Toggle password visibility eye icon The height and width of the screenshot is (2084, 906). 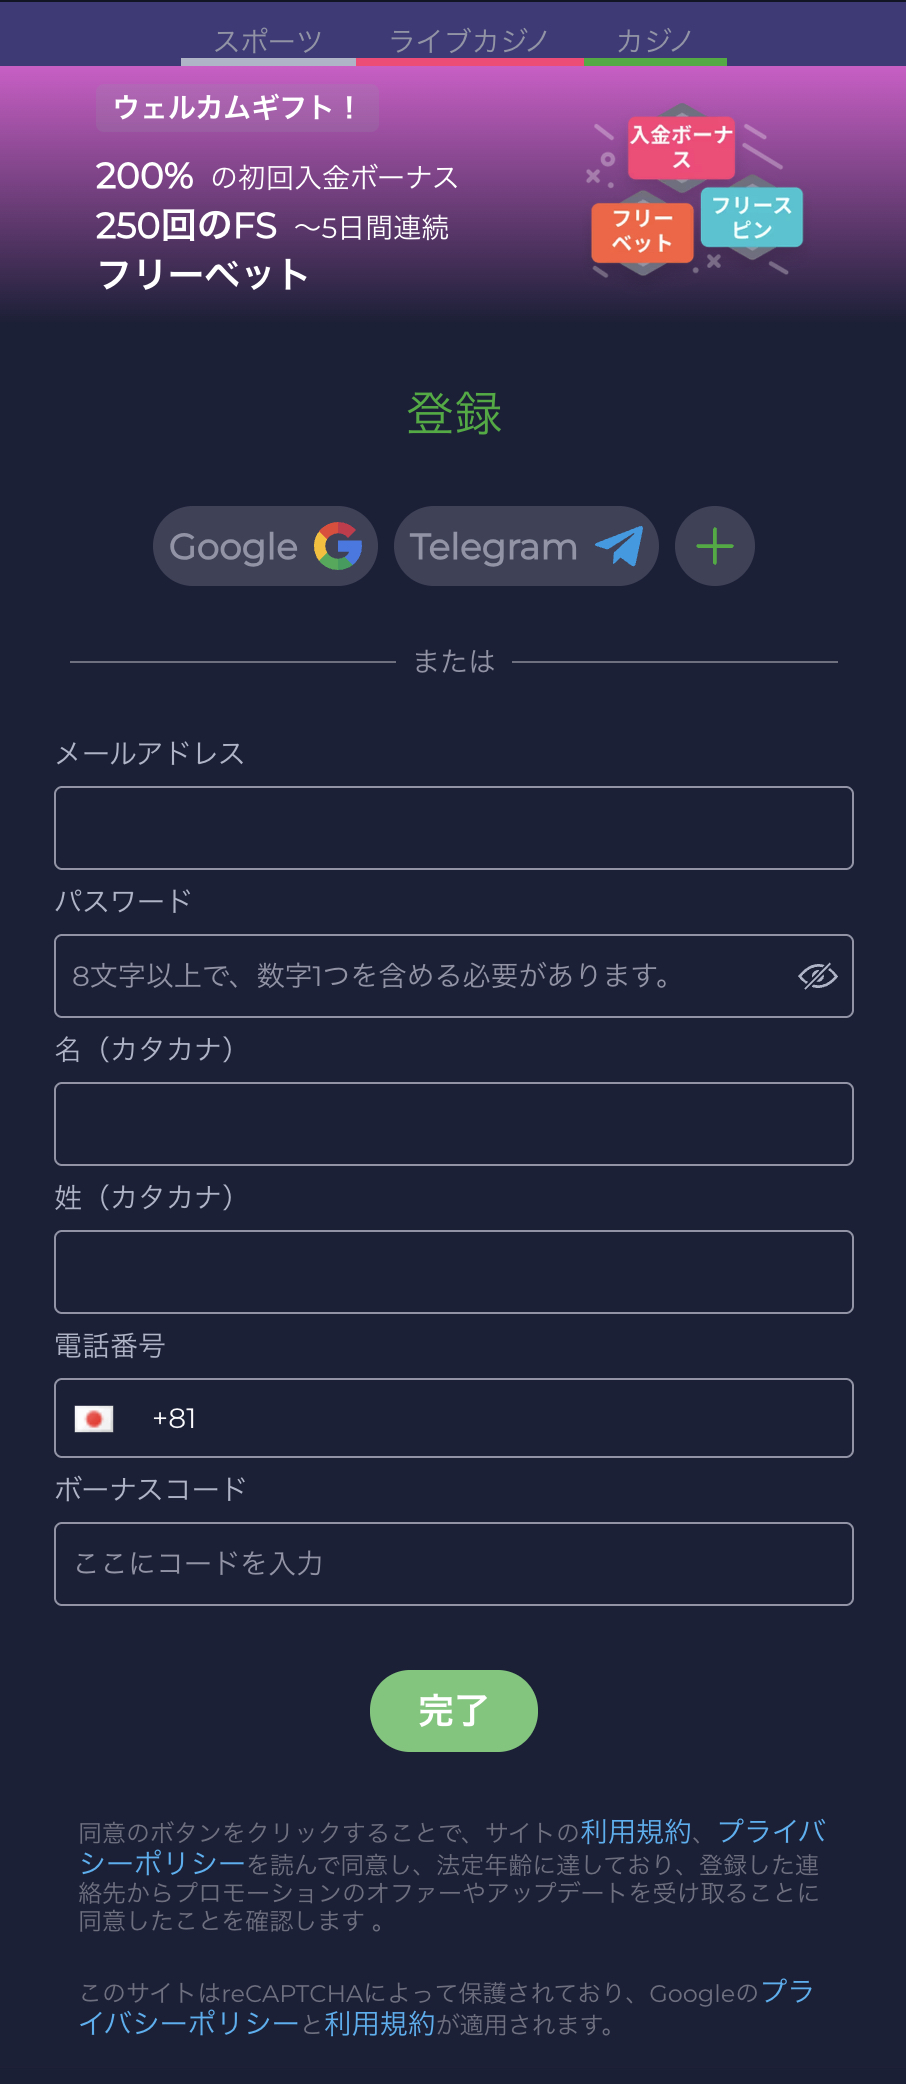(817, 976)
